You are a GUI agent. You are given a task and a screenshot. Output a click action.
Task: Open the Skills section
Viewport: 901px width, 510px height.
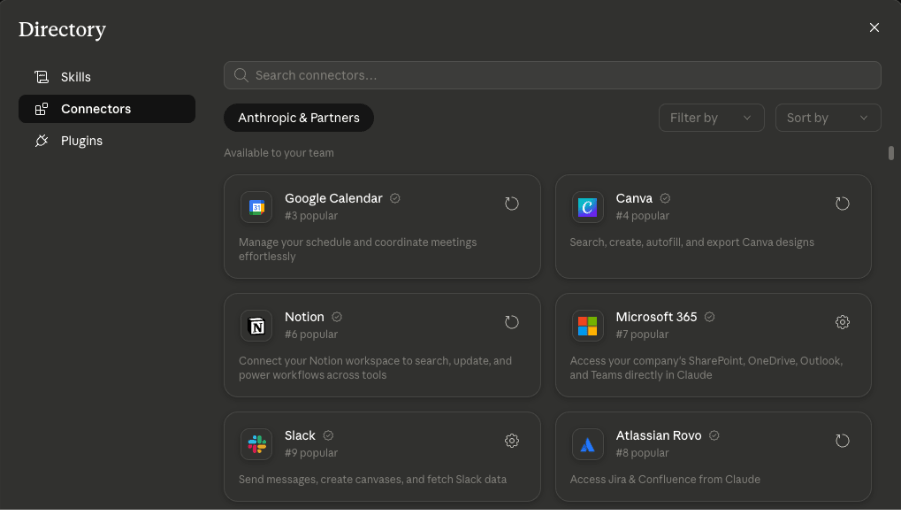[x=107, y=77]
